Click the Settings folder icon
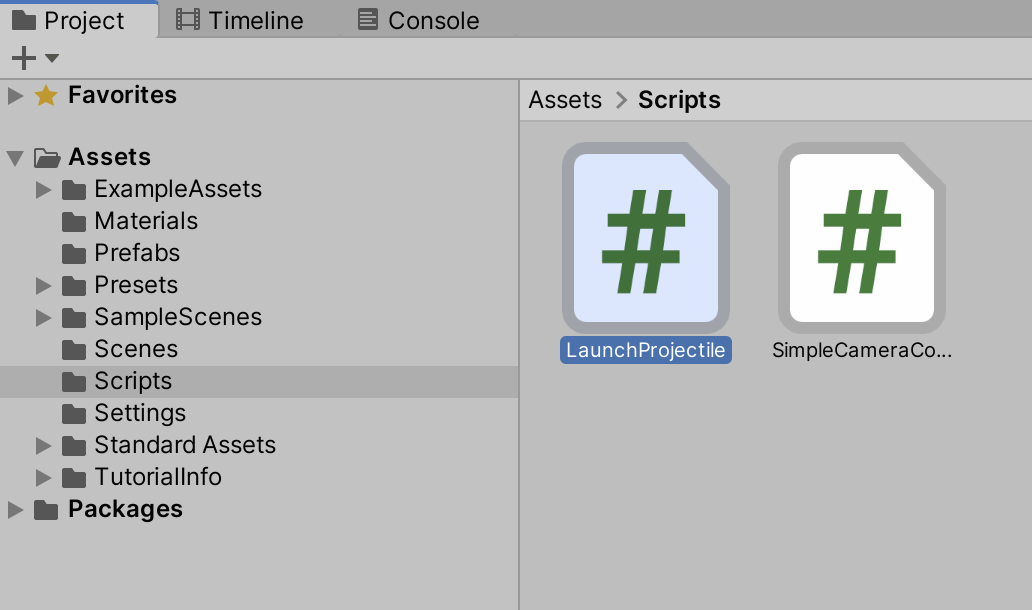The height and width of the screenshot is (610, 1032). (74, 413)
